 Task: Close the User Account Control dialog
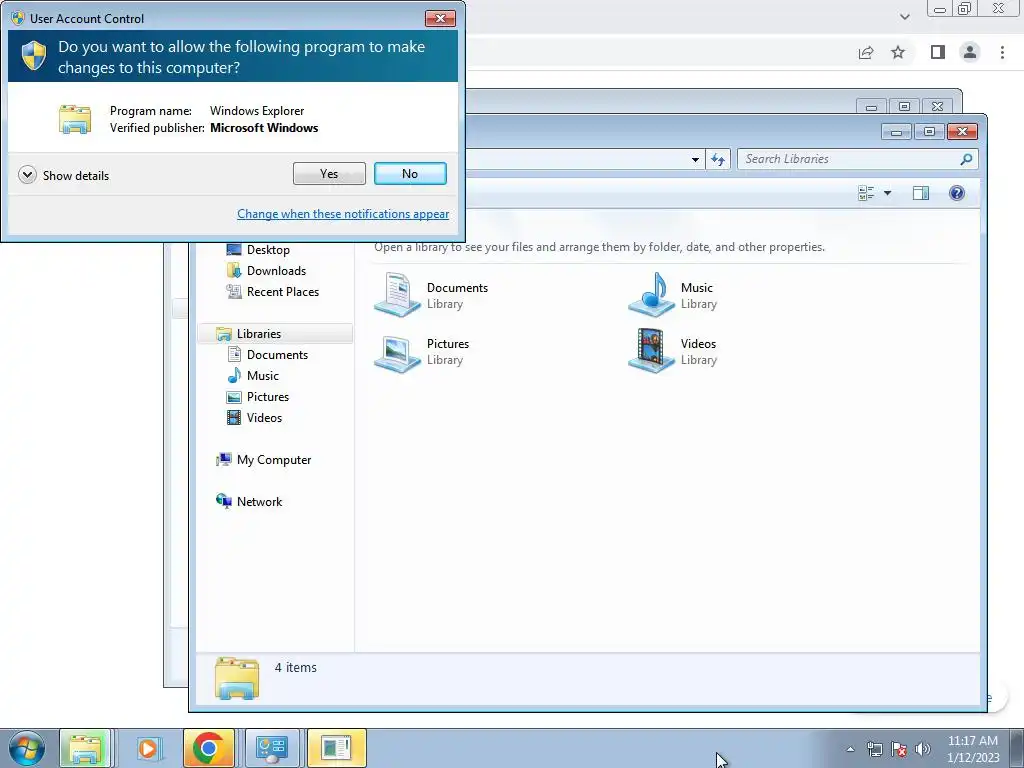(440, 18)
